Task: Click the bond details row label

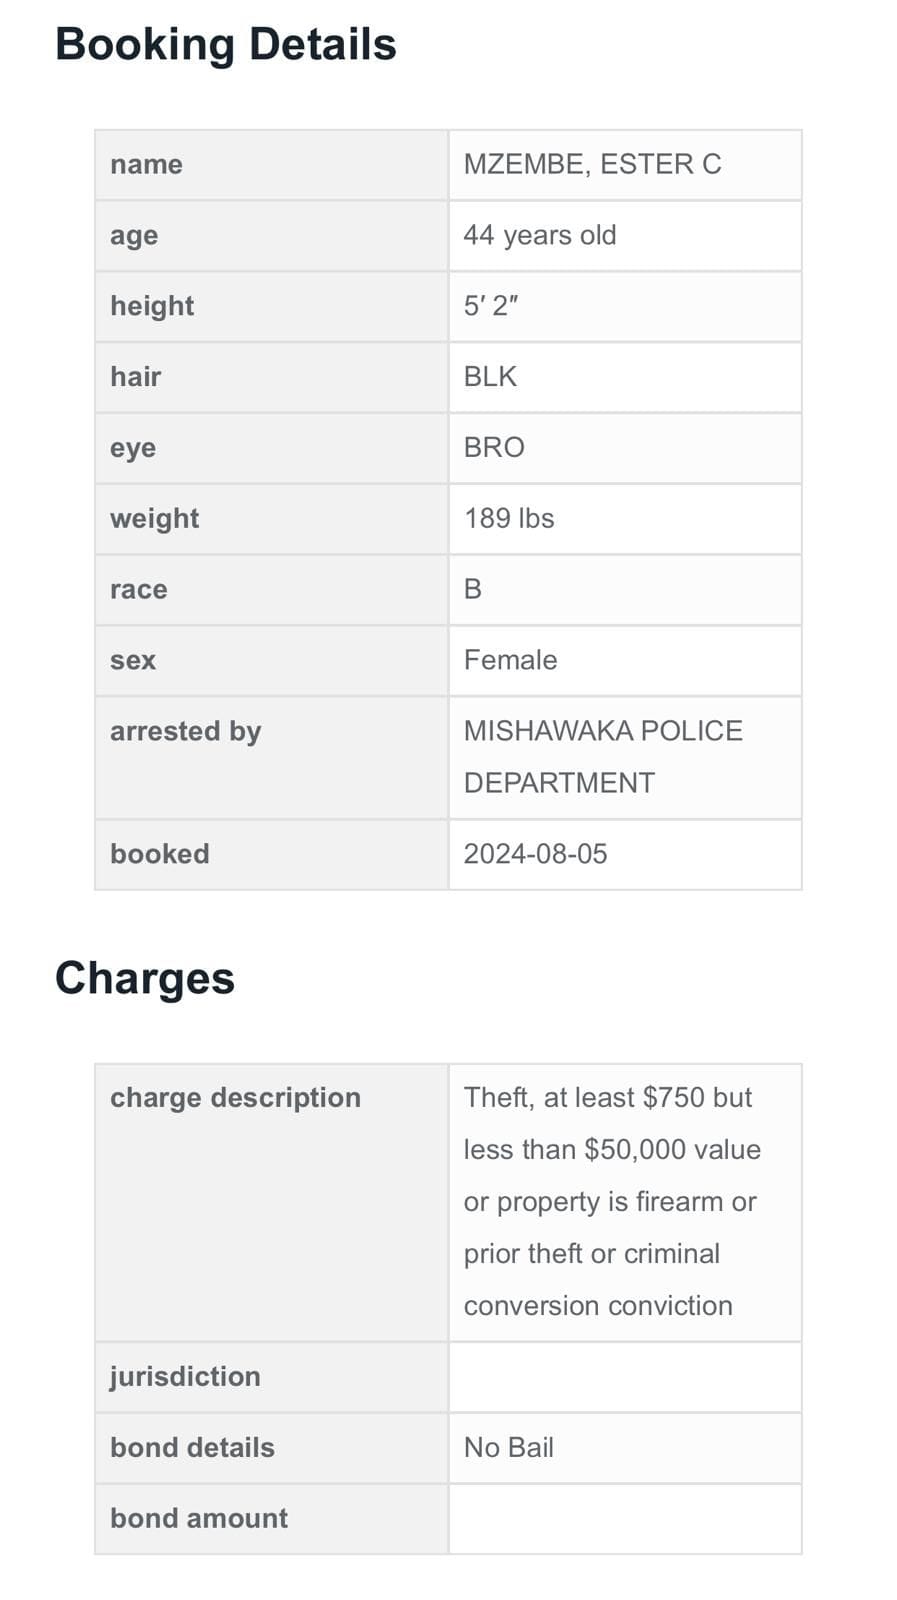Action: pos(192,1447)
